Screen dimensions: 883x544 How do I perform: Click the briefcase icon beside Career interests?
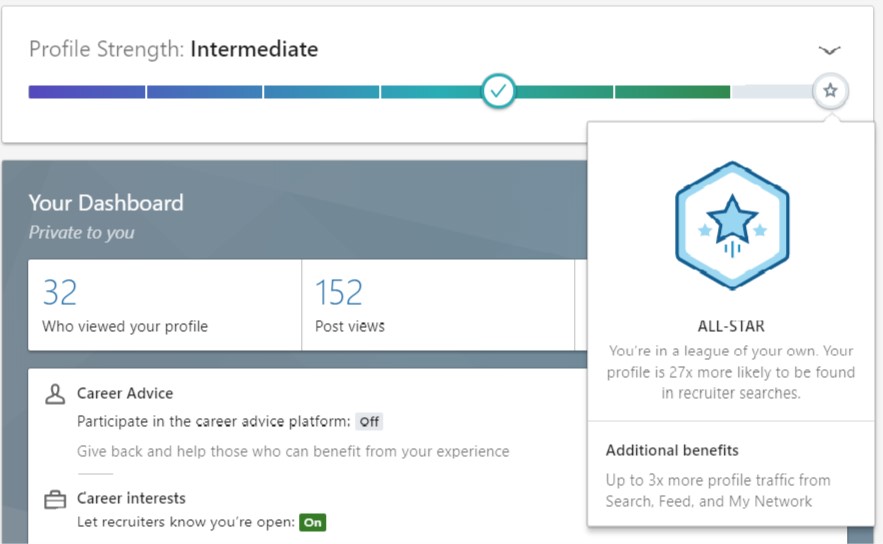click(x=55, y=499)
